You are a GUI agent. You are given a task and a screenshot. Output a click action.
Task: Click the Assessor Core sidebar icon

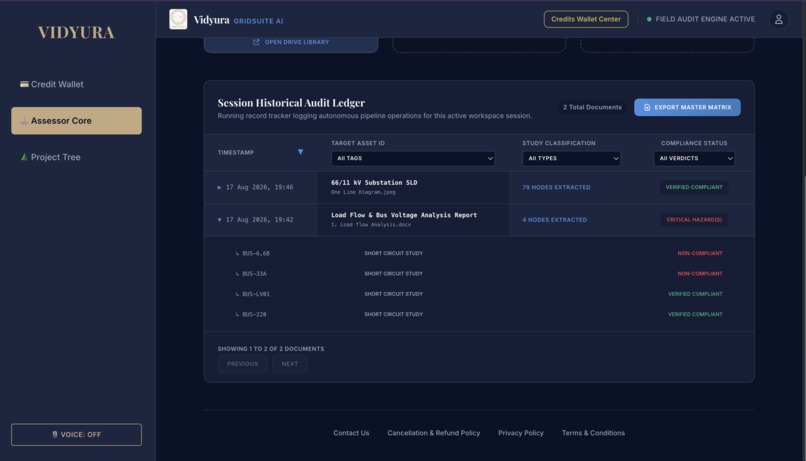(x=24, y=121)
